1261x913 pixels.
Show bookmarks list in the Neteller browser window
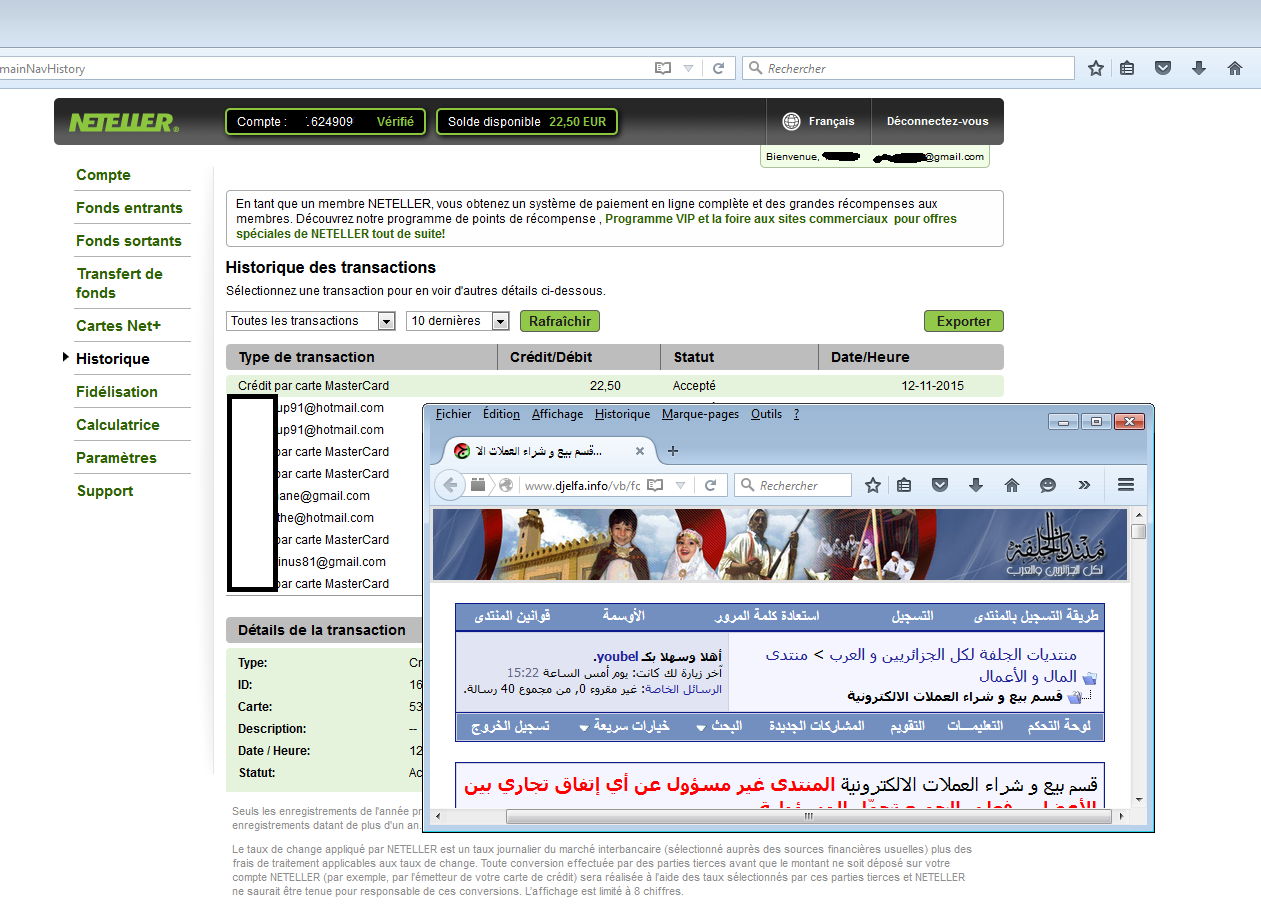click(1127, 68)
